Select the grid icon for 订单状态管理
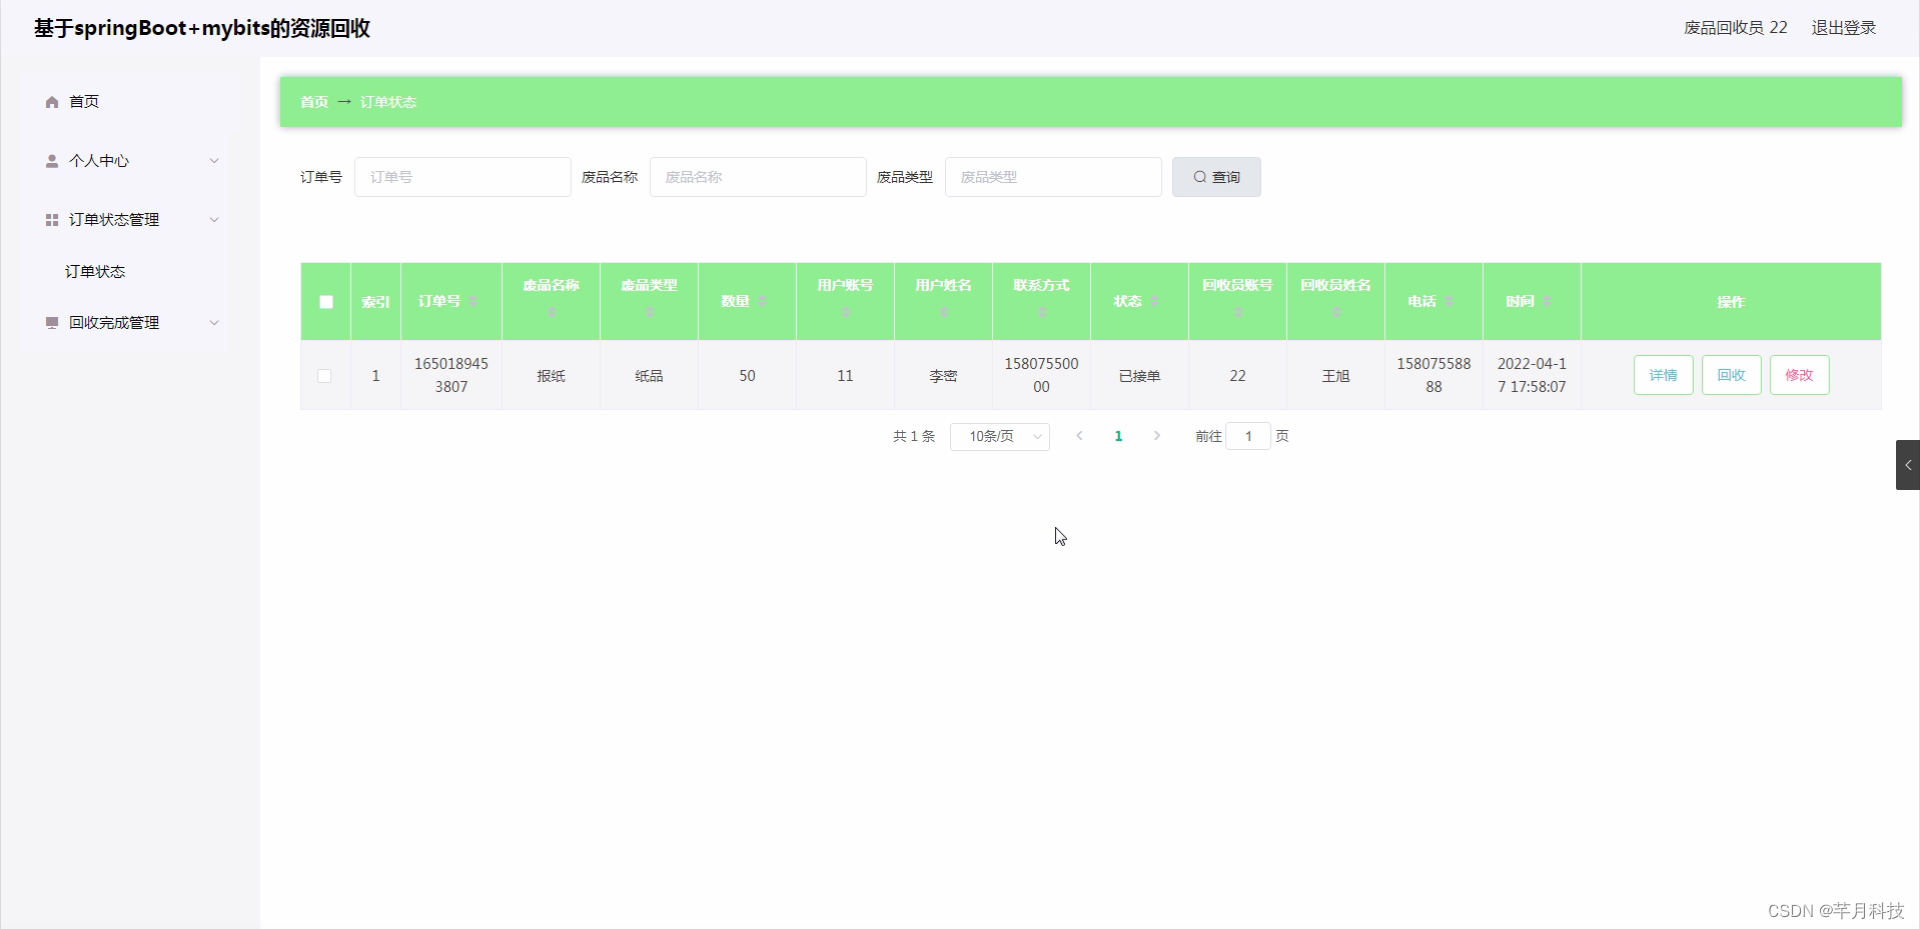The height and width of the screenshot is (929, 1920). (x=51, y=219)
